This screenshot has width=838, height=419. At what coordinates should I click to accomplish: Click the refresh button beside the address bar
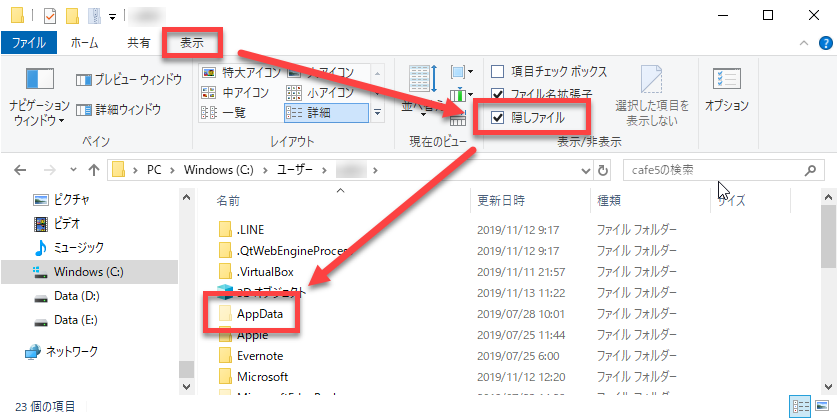[601, 169]
